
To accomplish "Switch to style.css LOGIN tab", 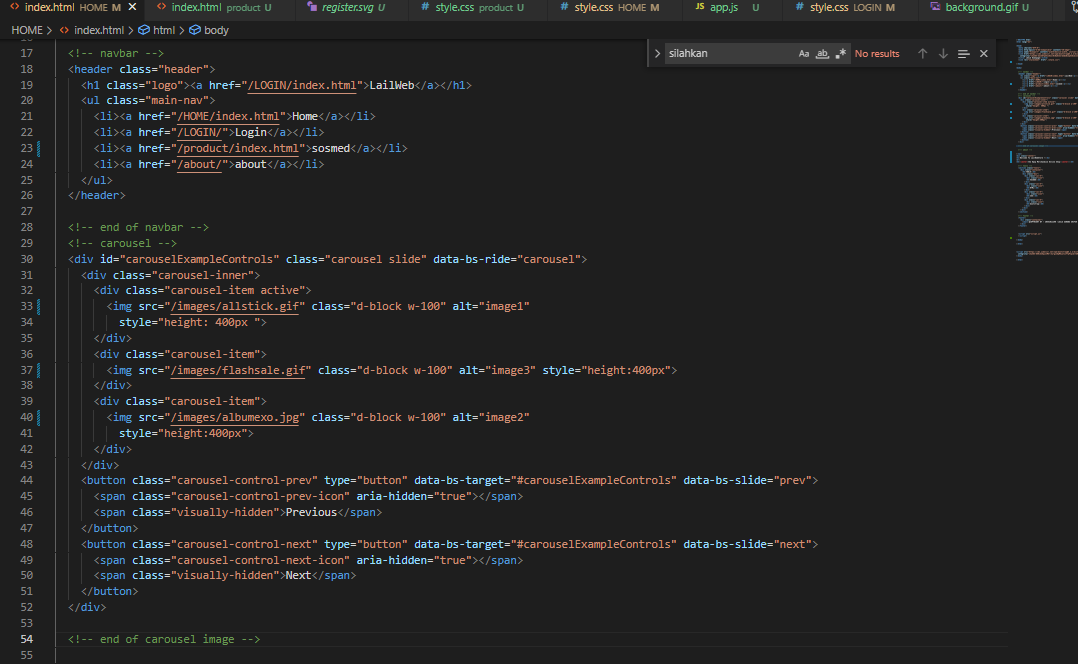I will [845, 7].
